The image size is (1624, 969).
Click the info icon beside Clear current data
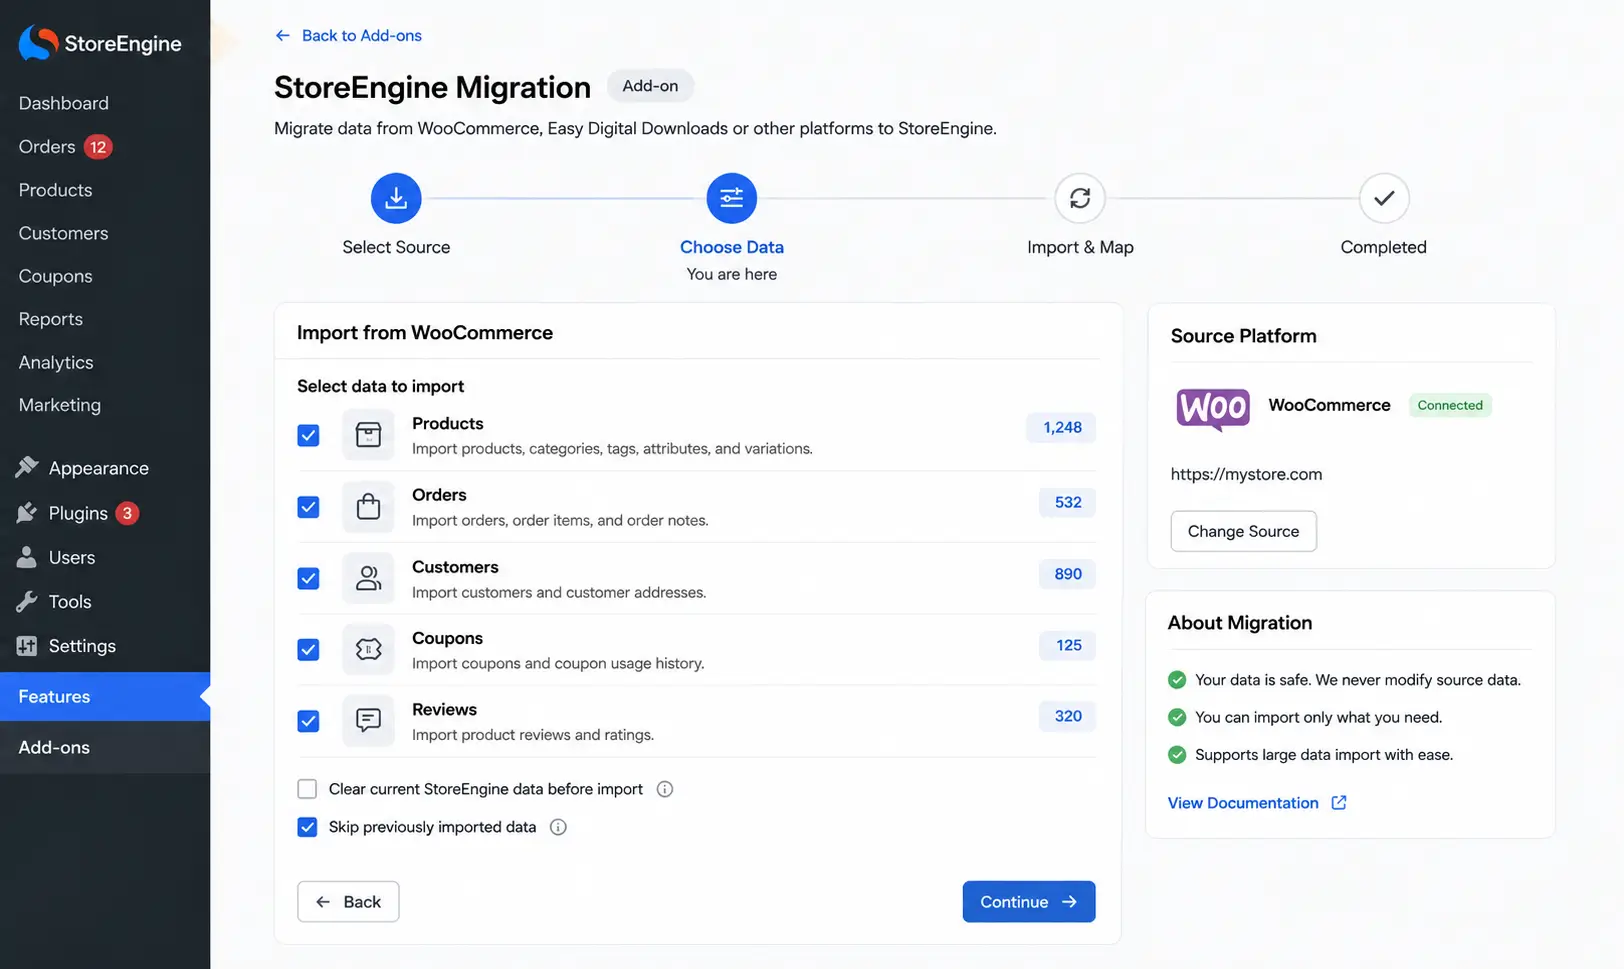665,789
